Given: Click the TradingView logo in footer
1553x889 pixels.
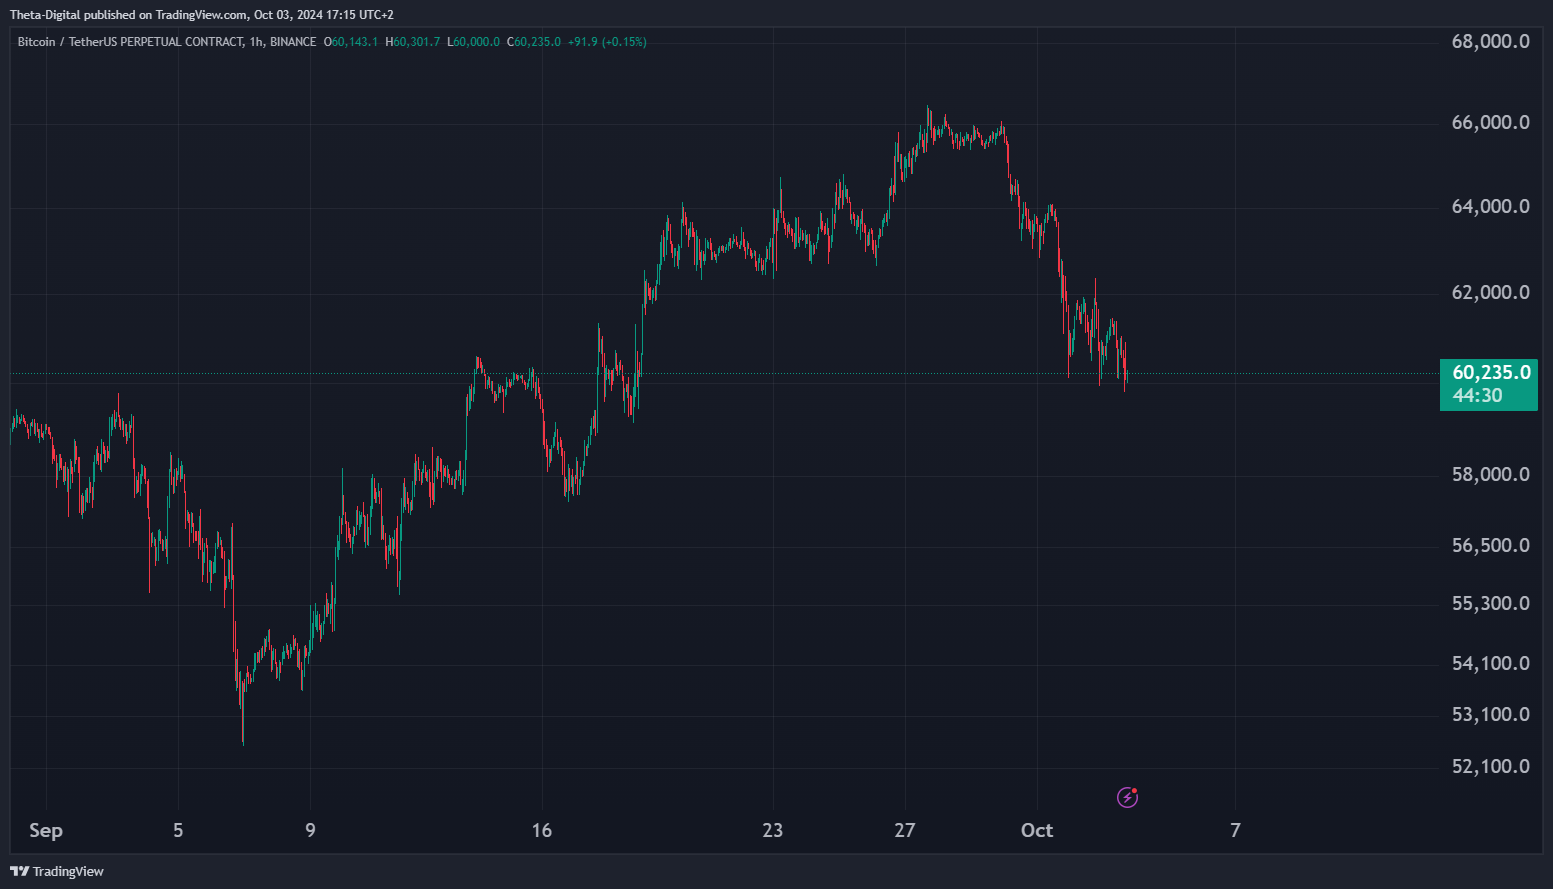Looking at the screenshot, I should pos(57,871).
